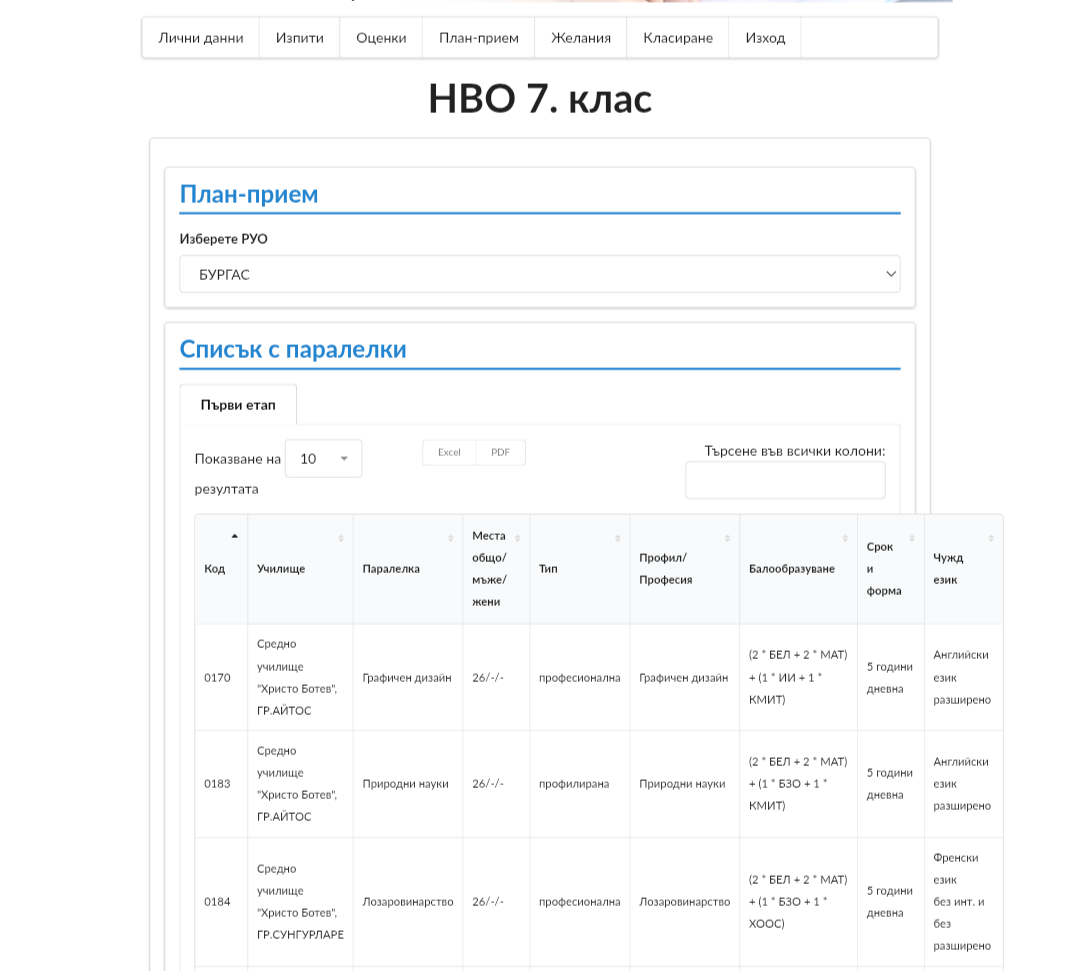Sort by the Паралелка column header
This screenshot has height=971, width=1080.
408,569
